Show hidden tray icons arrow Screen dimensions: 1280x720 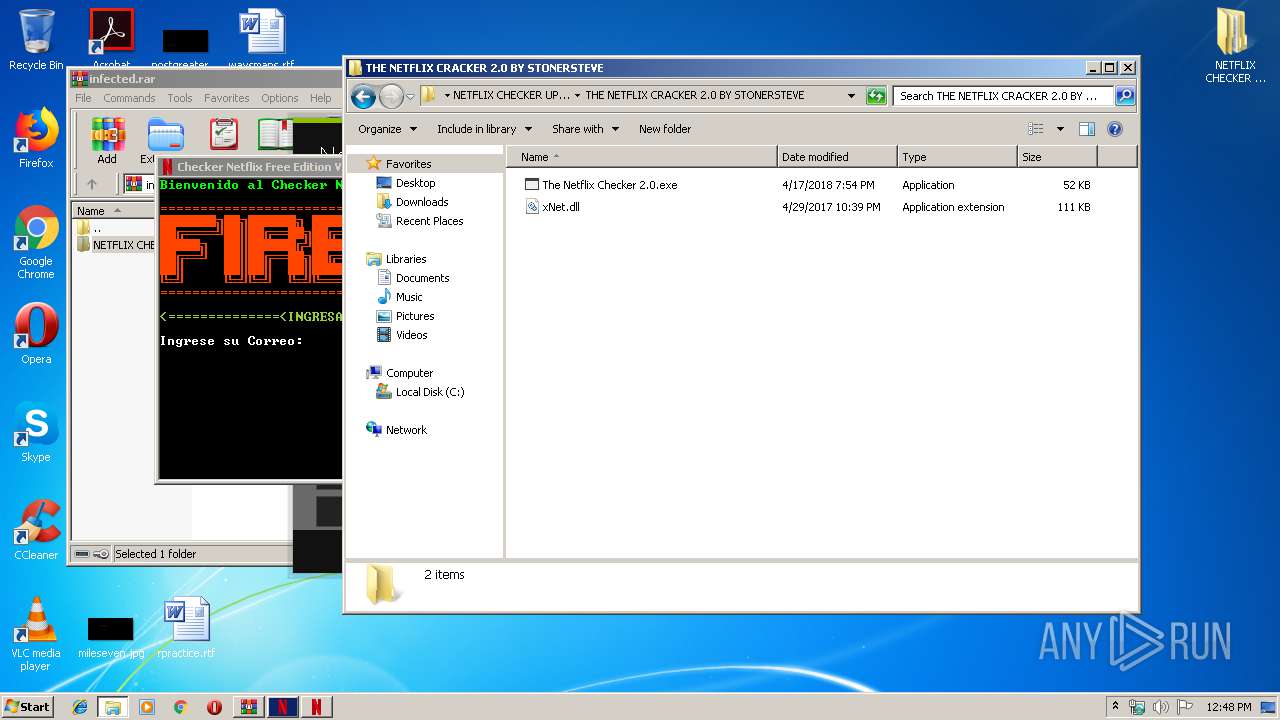click(1115, 707)
